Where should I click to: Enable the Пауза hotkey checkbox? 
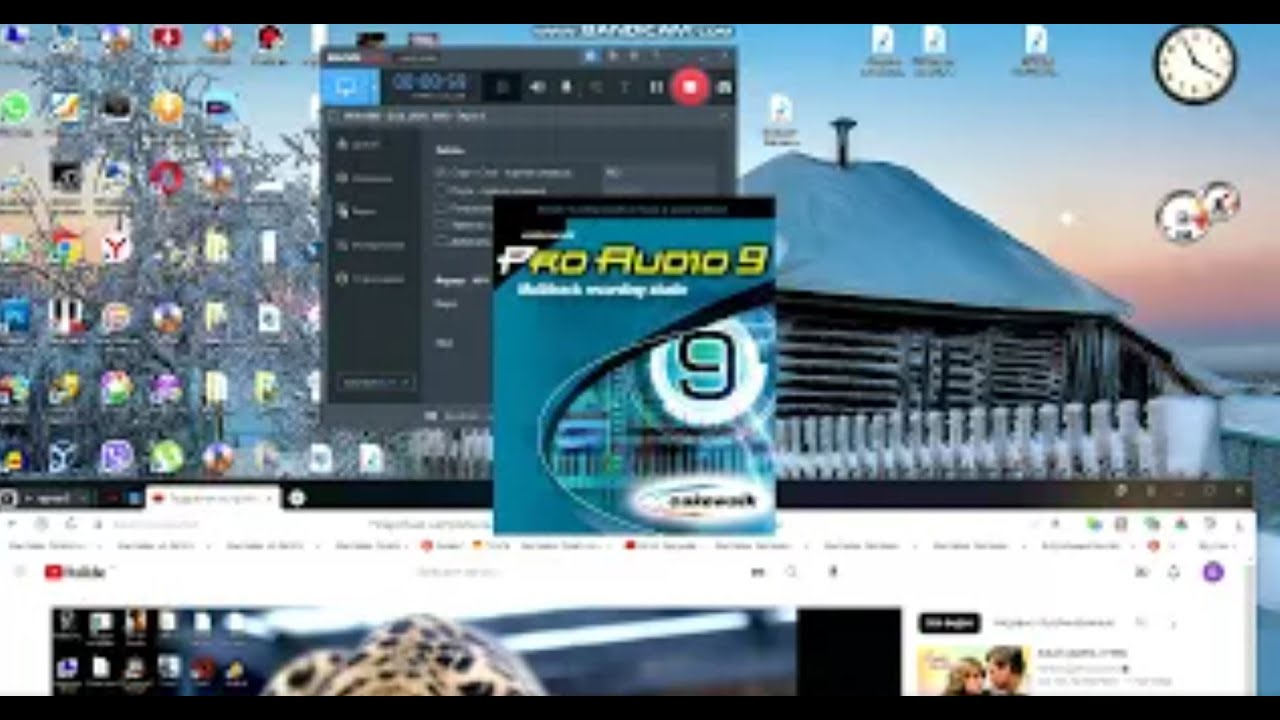tap(441, 190)
